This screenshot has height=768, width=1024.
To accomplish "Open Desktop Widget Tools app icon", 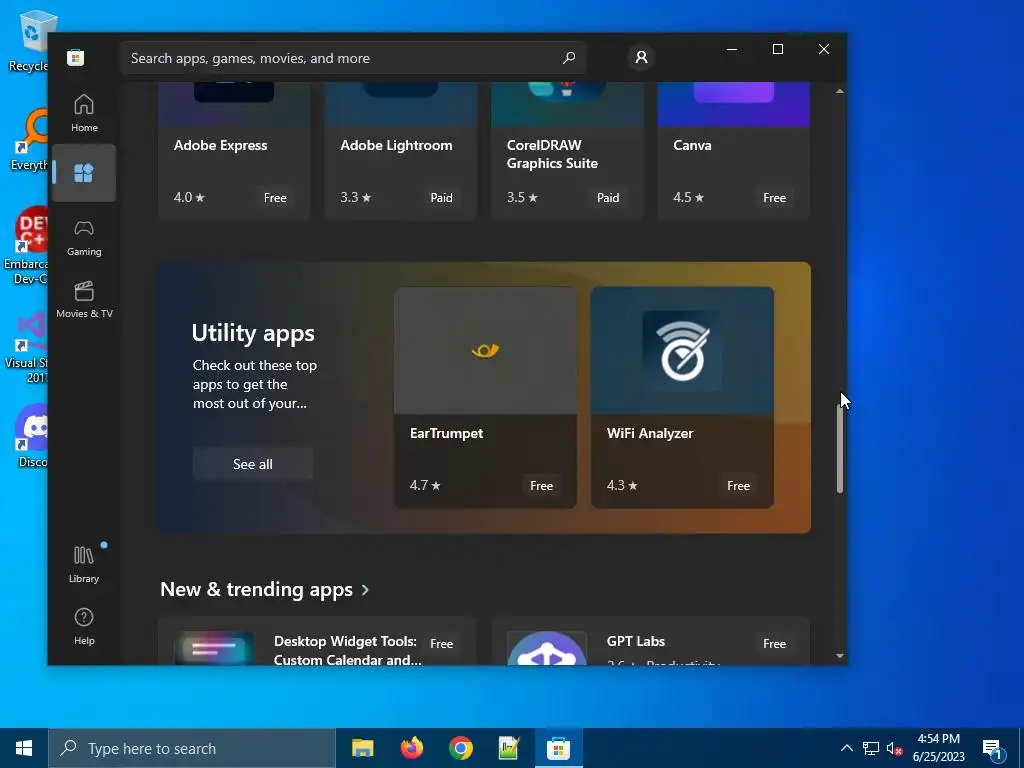I will coord(214,648).
